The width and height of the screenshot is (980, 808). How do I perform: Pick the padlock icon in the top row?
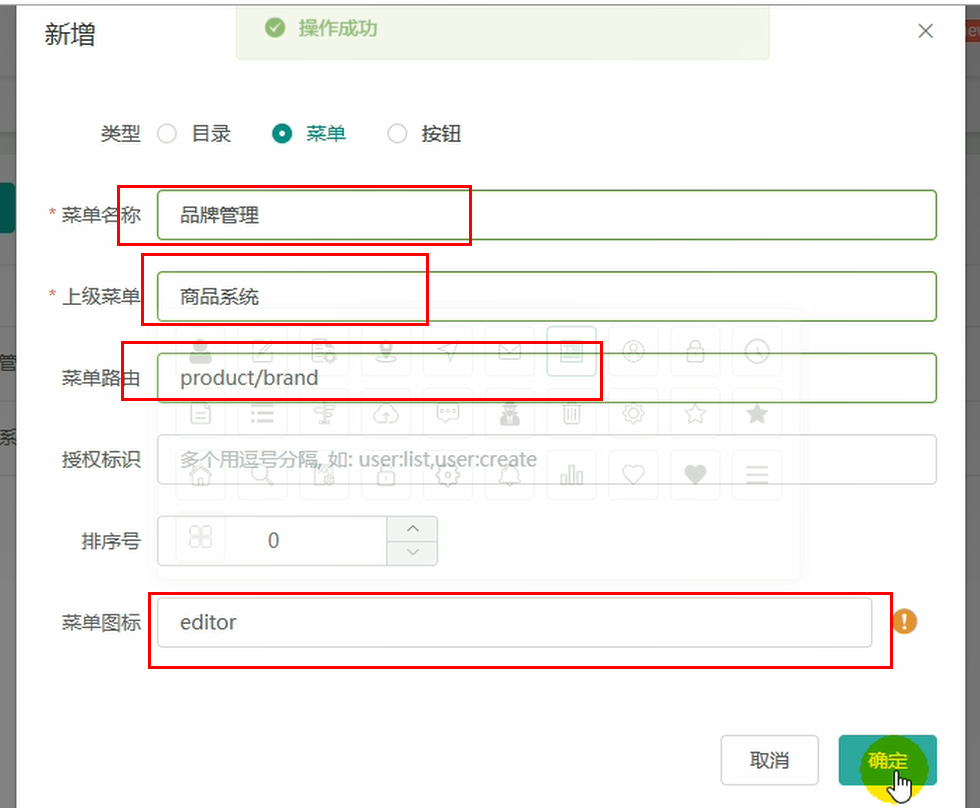click(695, 351)
